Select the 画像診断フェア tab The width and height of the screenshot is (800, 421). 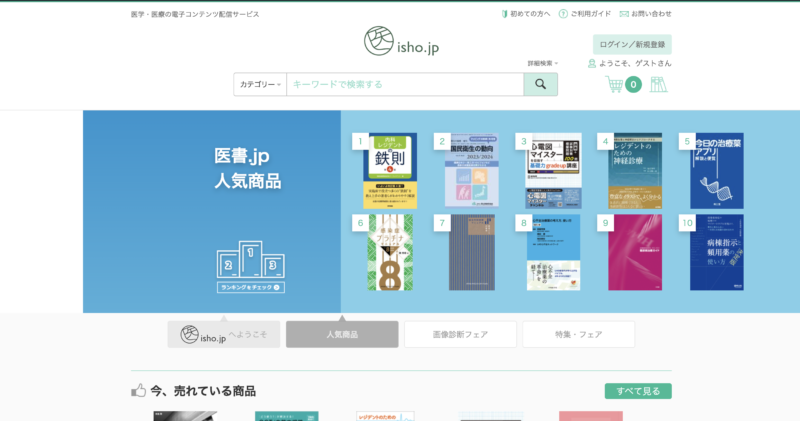(460, 334)
